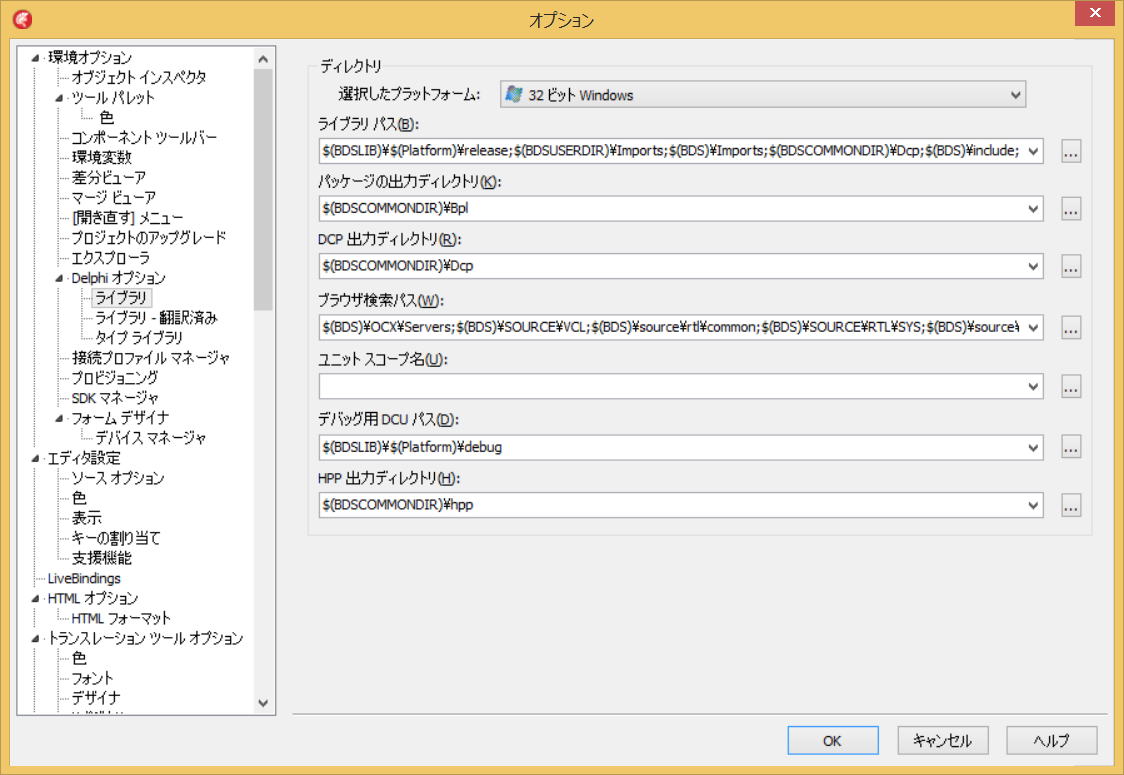Collapse the エディタ設定 tree node

click(x=34, y=458)
